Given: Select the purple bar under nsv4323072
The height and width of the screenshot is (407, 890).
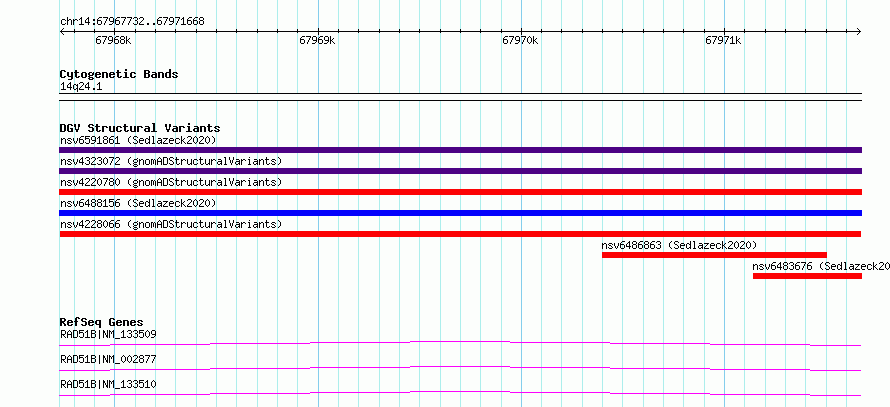Looking at the screenshot, I should pyautogui.click(x=460, y=171).
